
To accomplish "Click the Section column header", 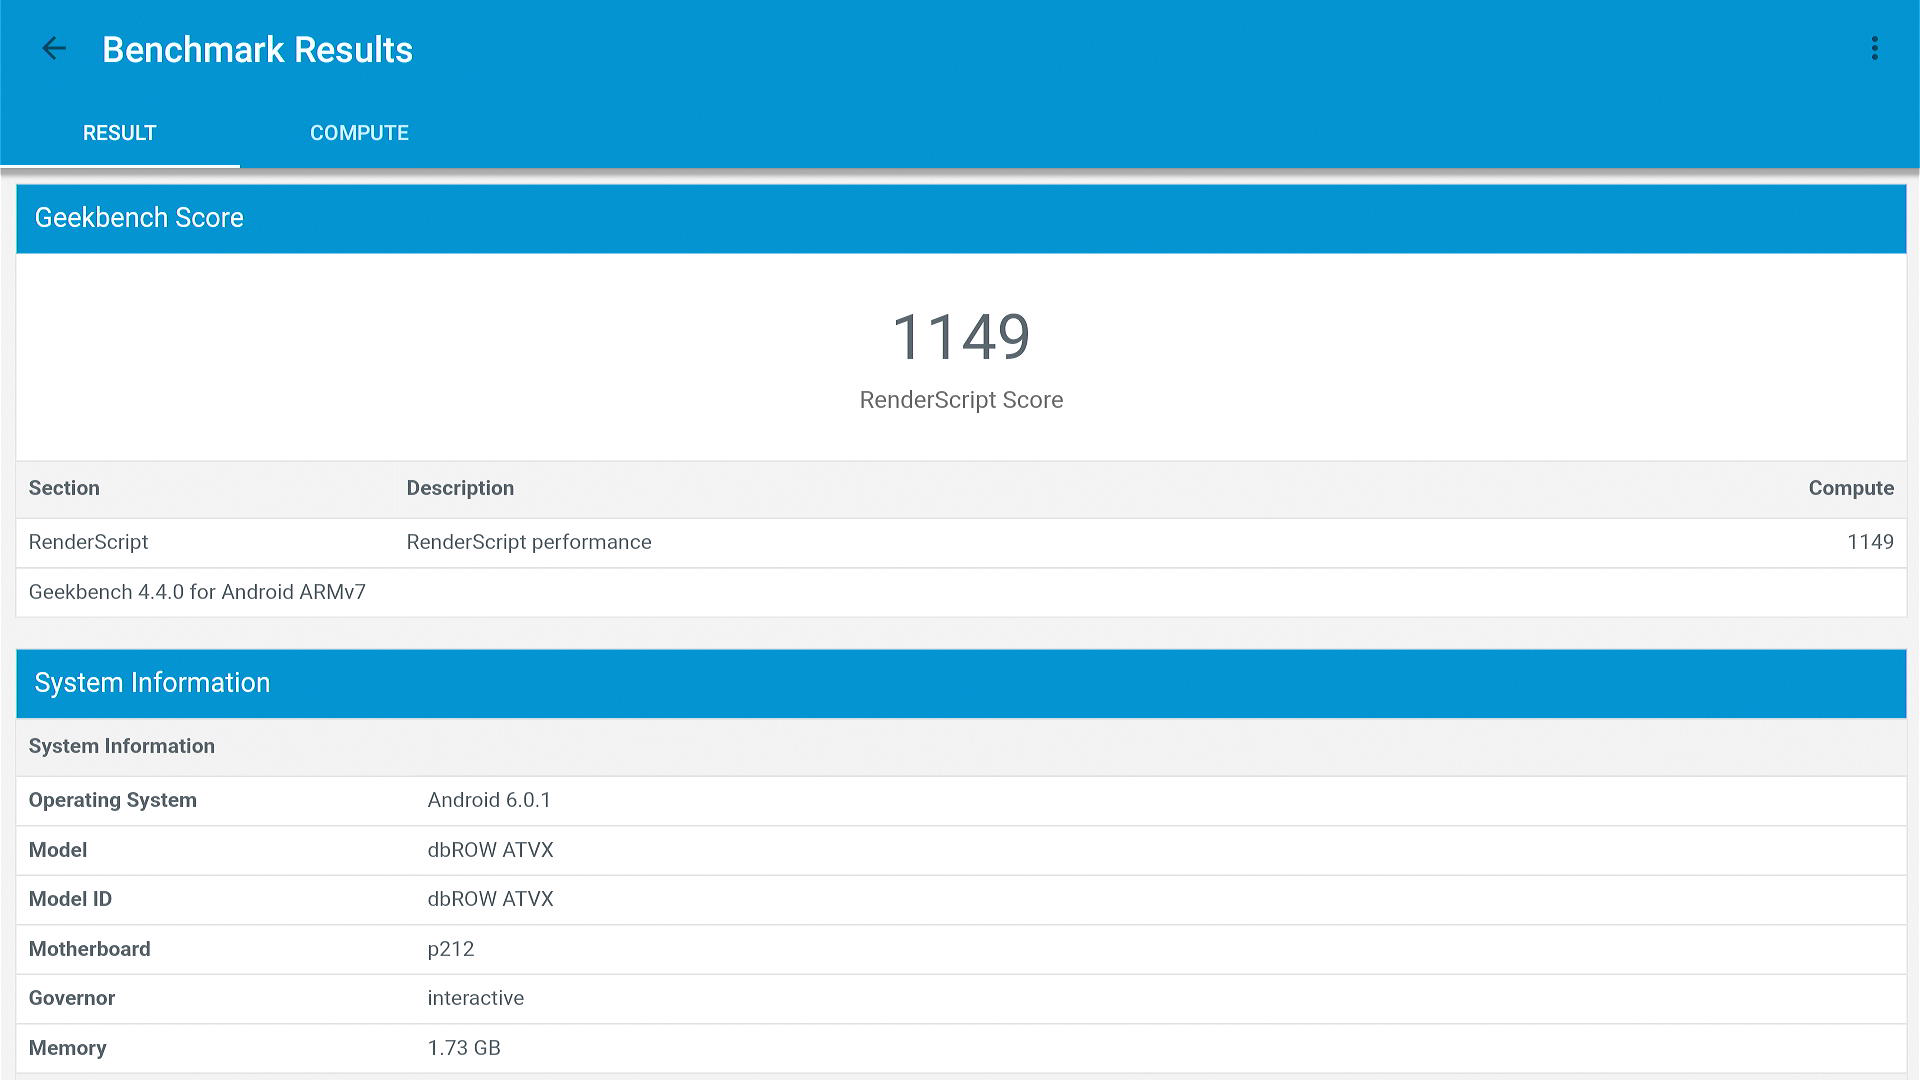I will [x=64, y=488].
